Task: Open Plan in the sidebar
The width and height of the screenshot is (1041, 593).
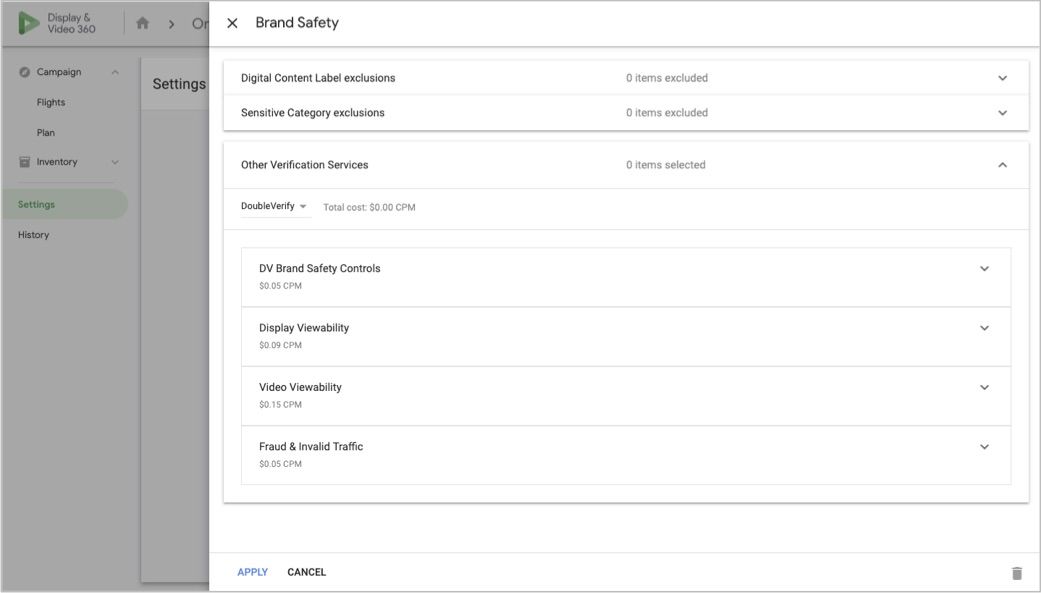Action: click(45, 132)
